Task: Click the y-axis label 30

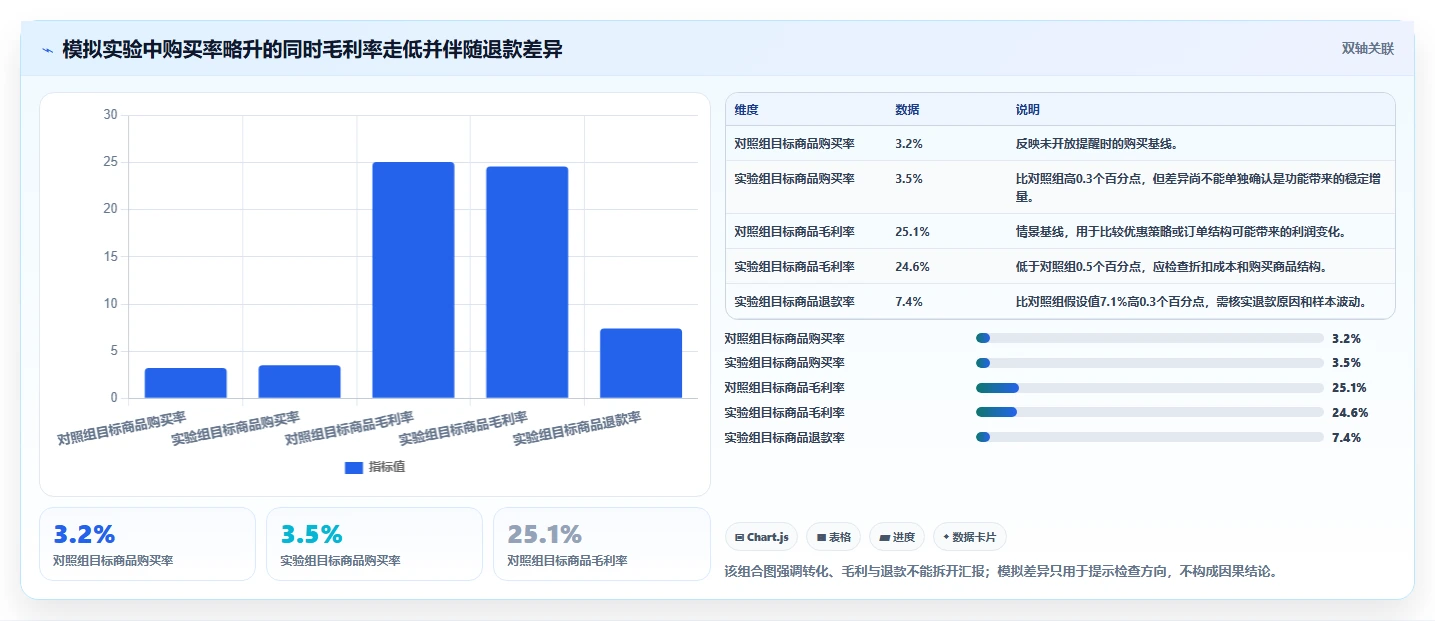Action: tap(110, 115)
